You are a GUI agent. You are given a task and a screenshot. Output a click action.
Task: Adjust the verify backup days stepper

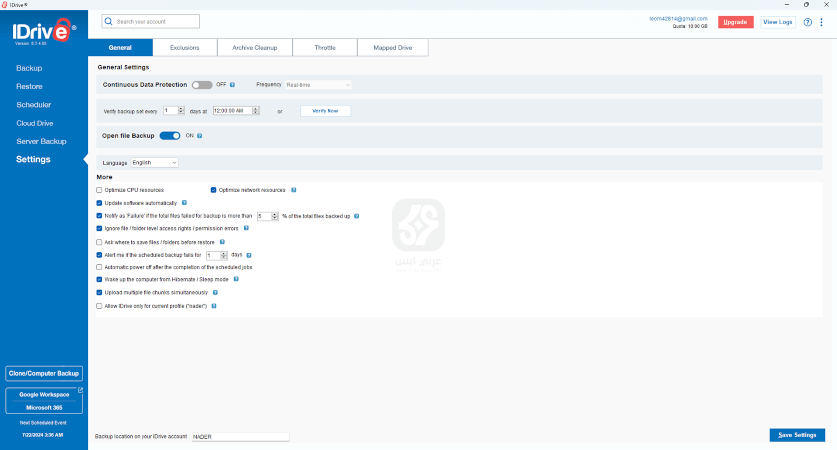(x=181, y=110)
